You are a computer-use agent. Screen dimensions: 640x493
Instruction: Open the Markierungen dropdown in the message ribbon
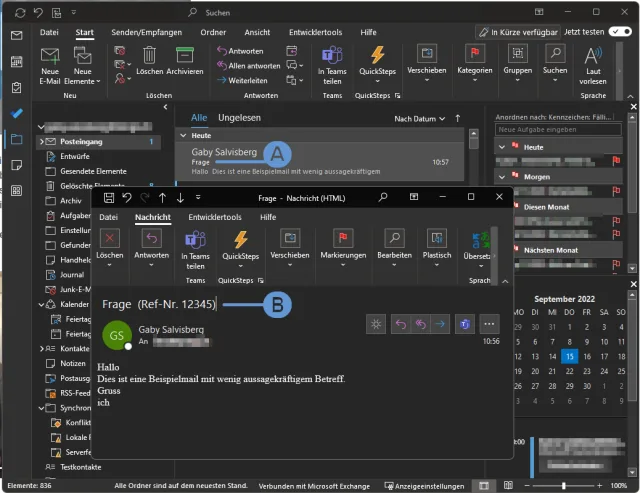tap(343, 255)
